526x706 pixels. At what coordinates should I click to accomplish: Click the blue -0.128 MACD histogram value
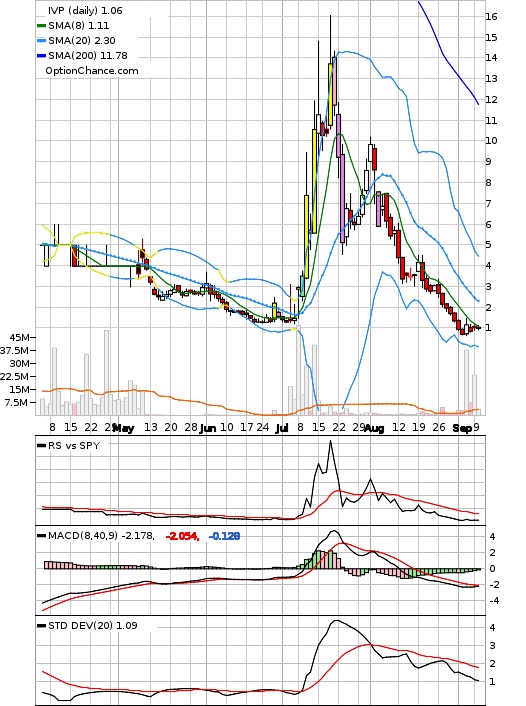(224, 536)
